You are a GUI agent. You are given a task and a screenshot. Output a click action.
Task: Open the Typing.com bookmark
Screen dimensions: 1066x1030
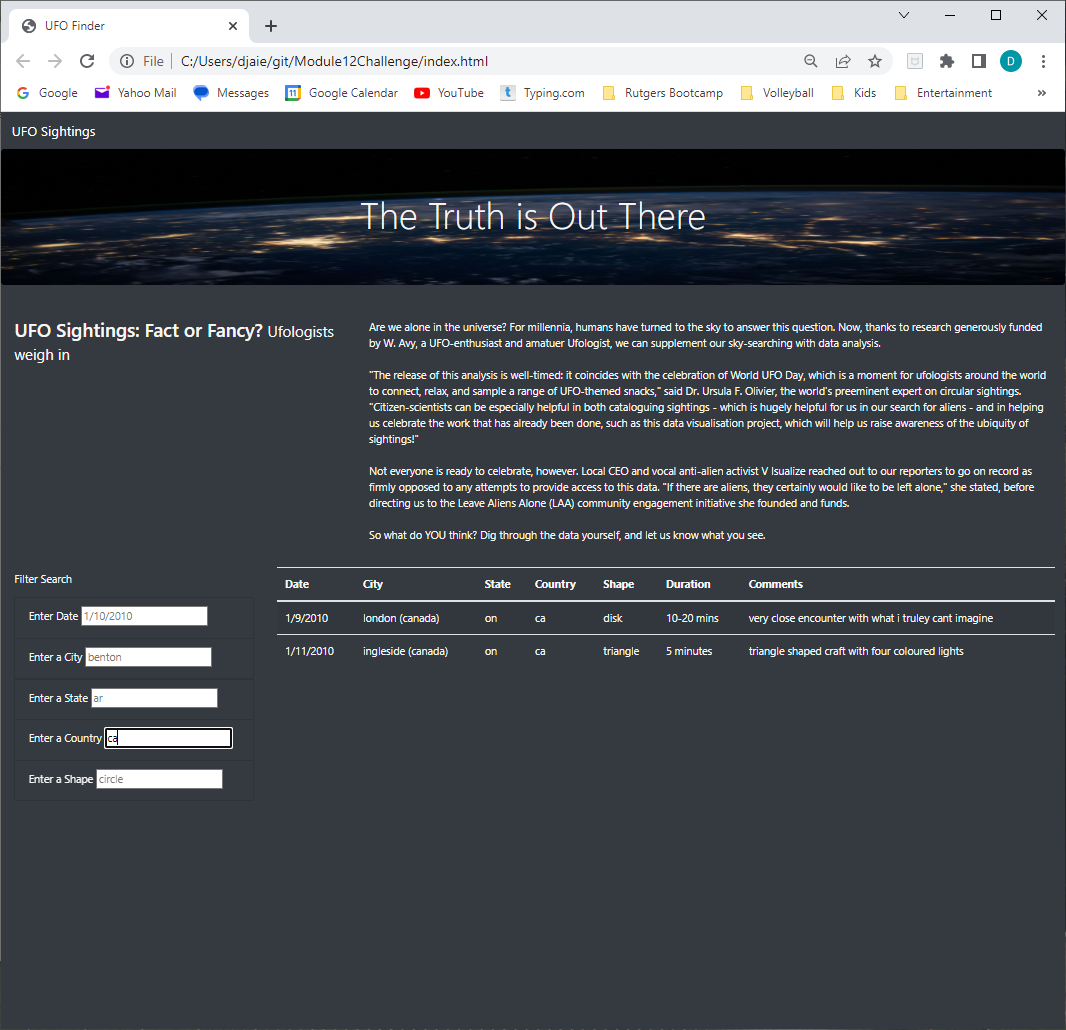(543, 93)
